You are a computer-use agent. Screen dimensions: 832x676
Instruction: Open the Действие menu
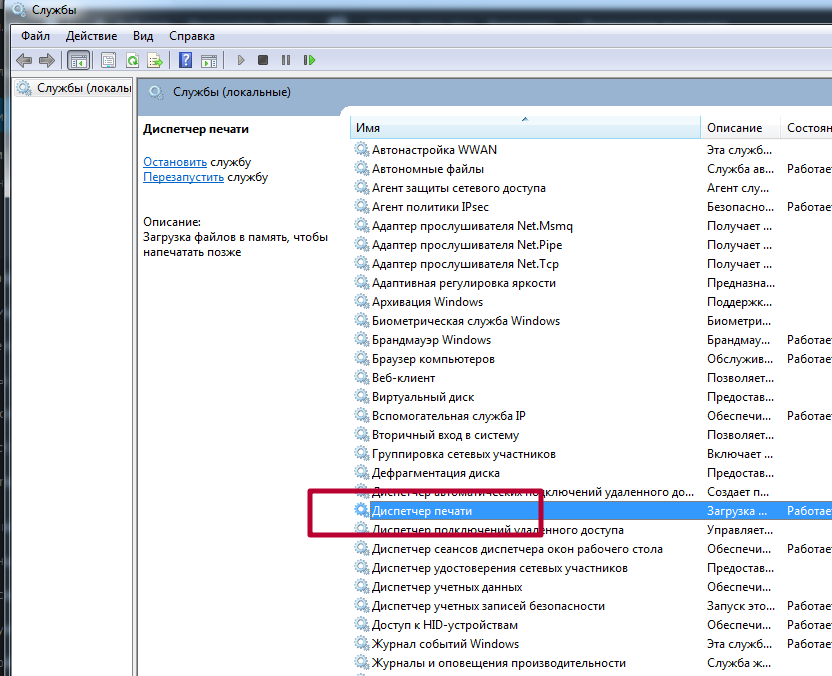pos(91,36)
